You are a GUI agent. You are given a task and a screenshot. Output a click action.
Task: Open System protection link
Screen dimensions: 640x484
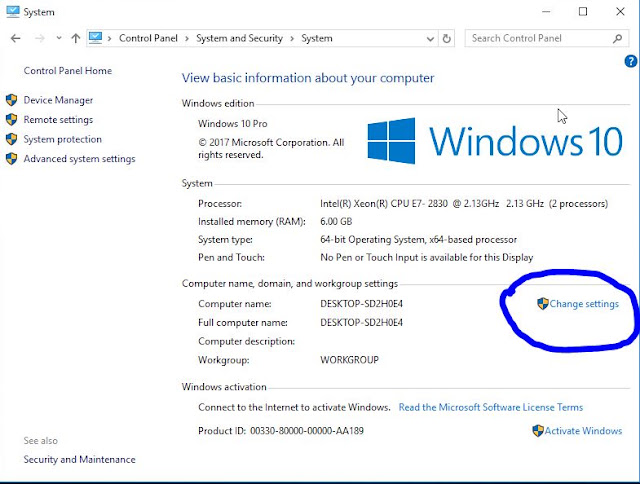(x=62, y=139)
